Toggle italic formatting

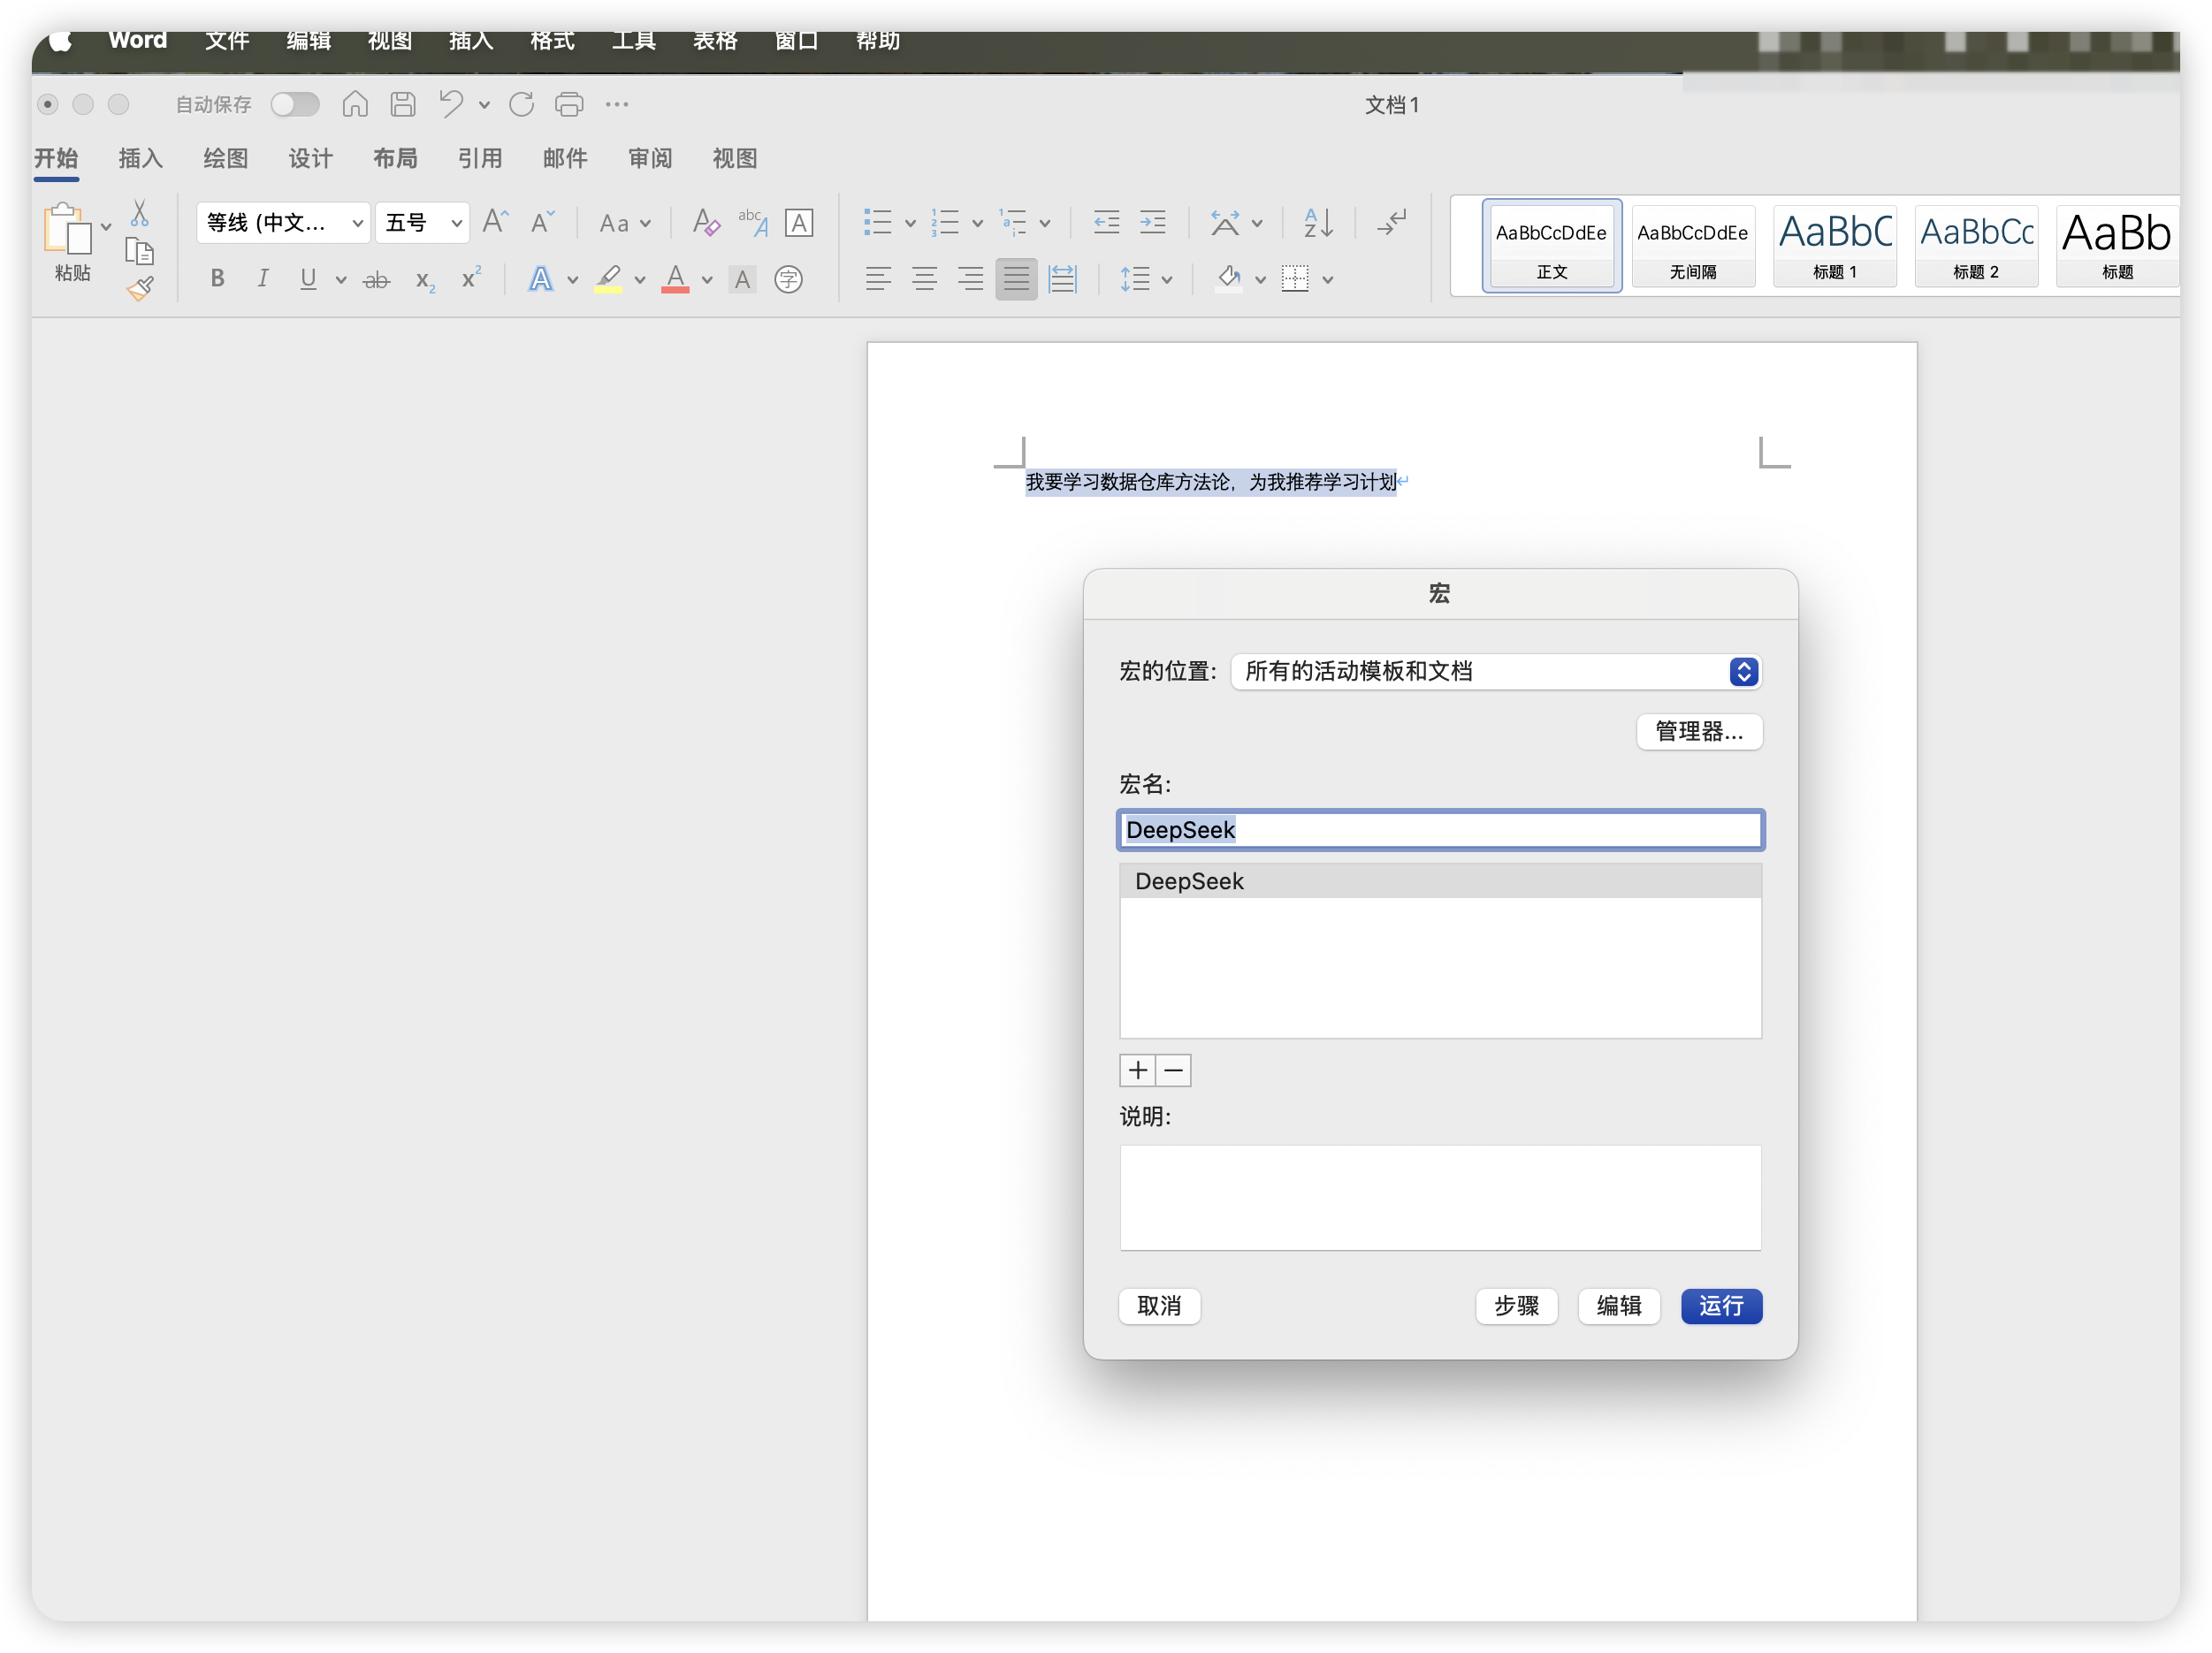[262, 279]
